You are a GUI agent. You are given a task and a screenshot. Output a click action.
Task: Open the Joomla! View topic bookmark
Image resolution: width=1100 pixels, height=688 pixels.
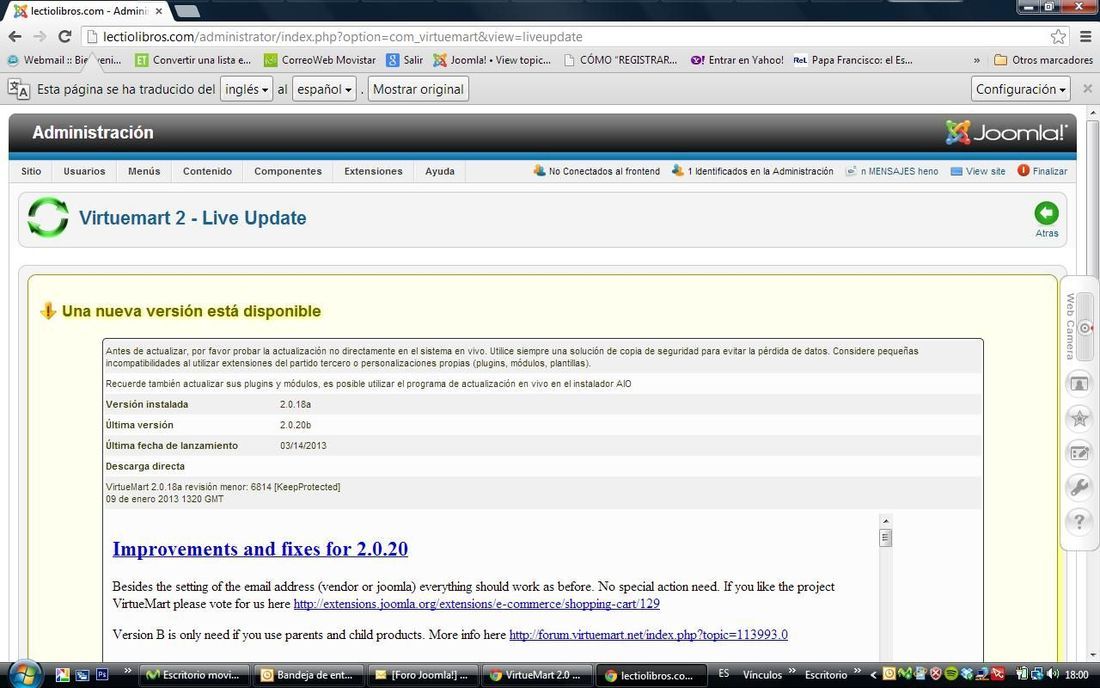(492, 60)
